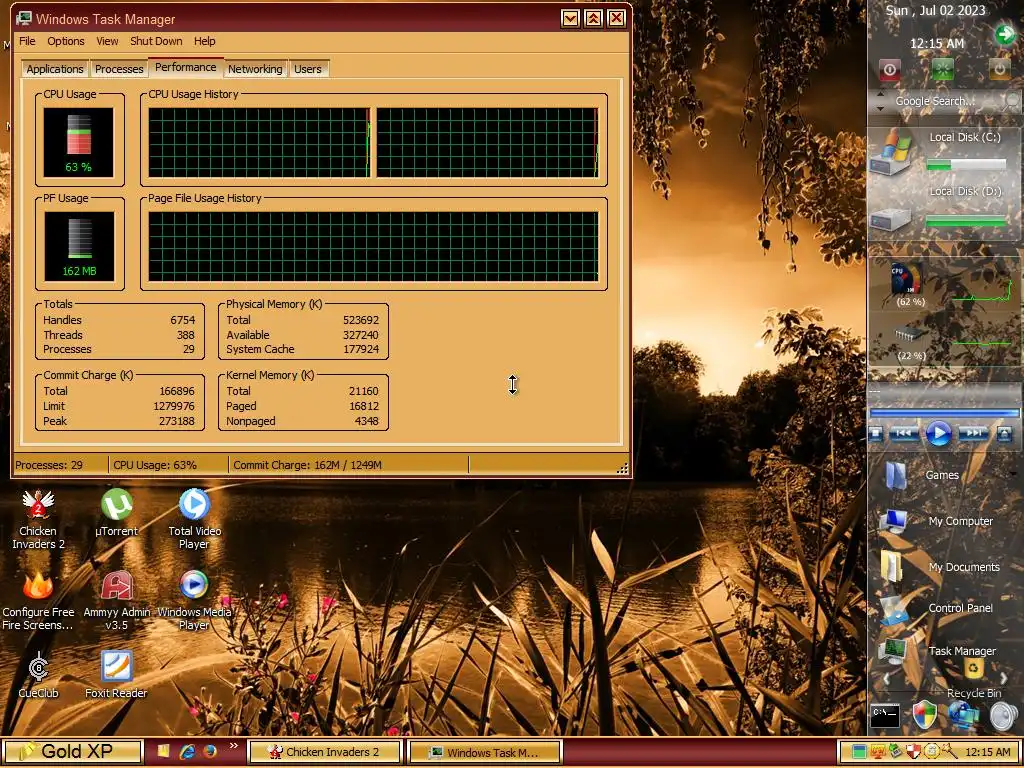Expand the quick launch overflow chevron
The height and width of the screenshot is (768, 1024).
(233, 746)
